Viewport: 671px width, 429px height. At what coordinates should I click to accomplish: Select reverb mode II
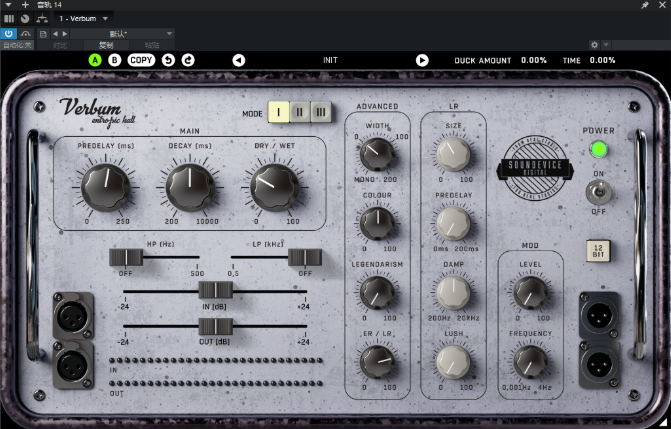point(300,113)
